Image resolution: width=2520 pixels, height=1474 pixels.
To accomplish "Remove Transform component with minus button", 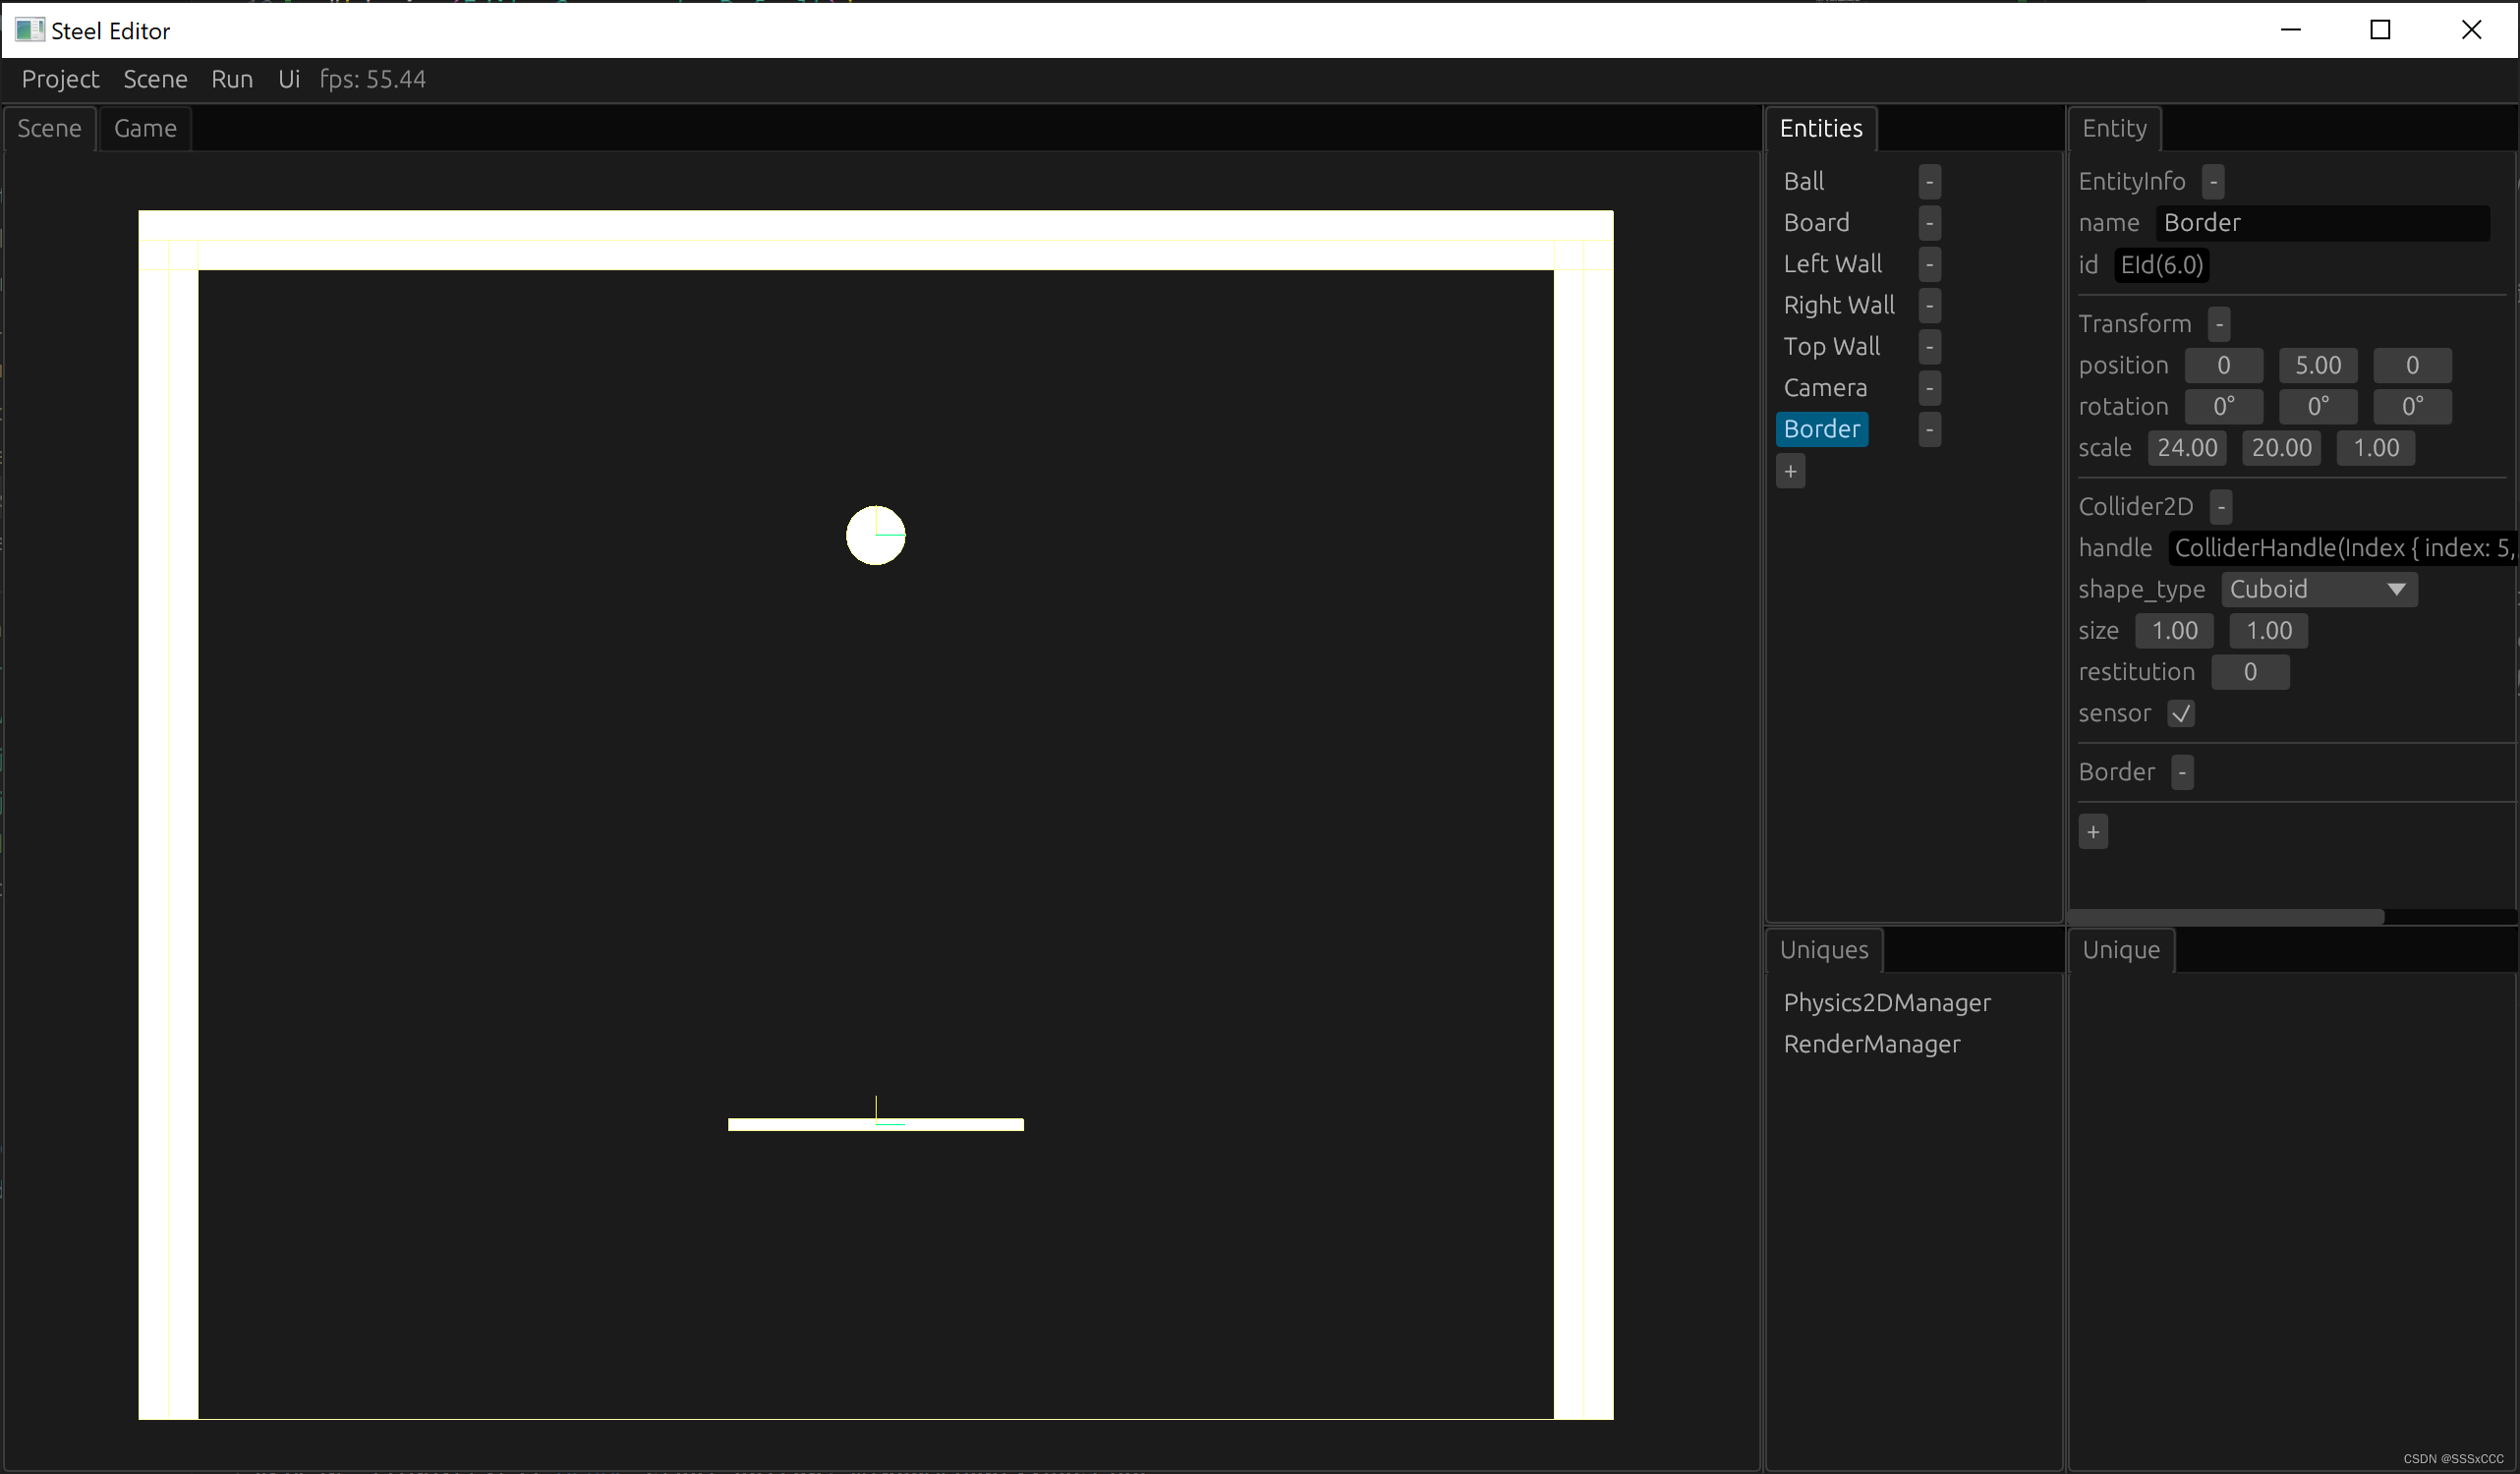I will [2218, 324].
